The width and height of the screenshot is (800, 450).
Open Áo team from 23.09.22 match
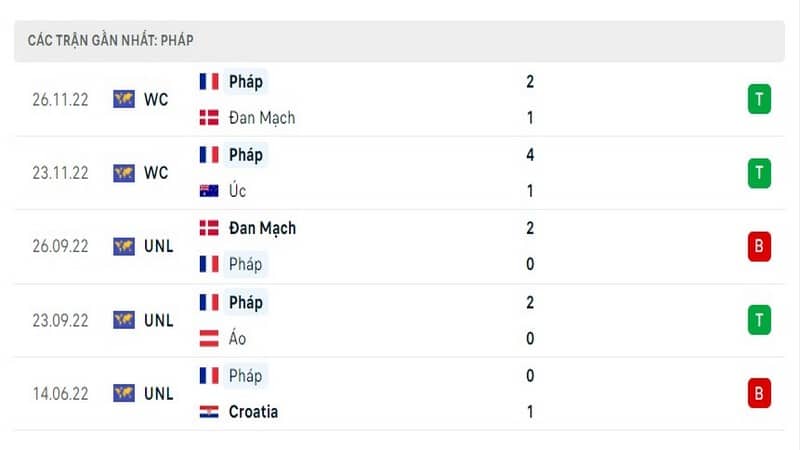tap(237, 338)
